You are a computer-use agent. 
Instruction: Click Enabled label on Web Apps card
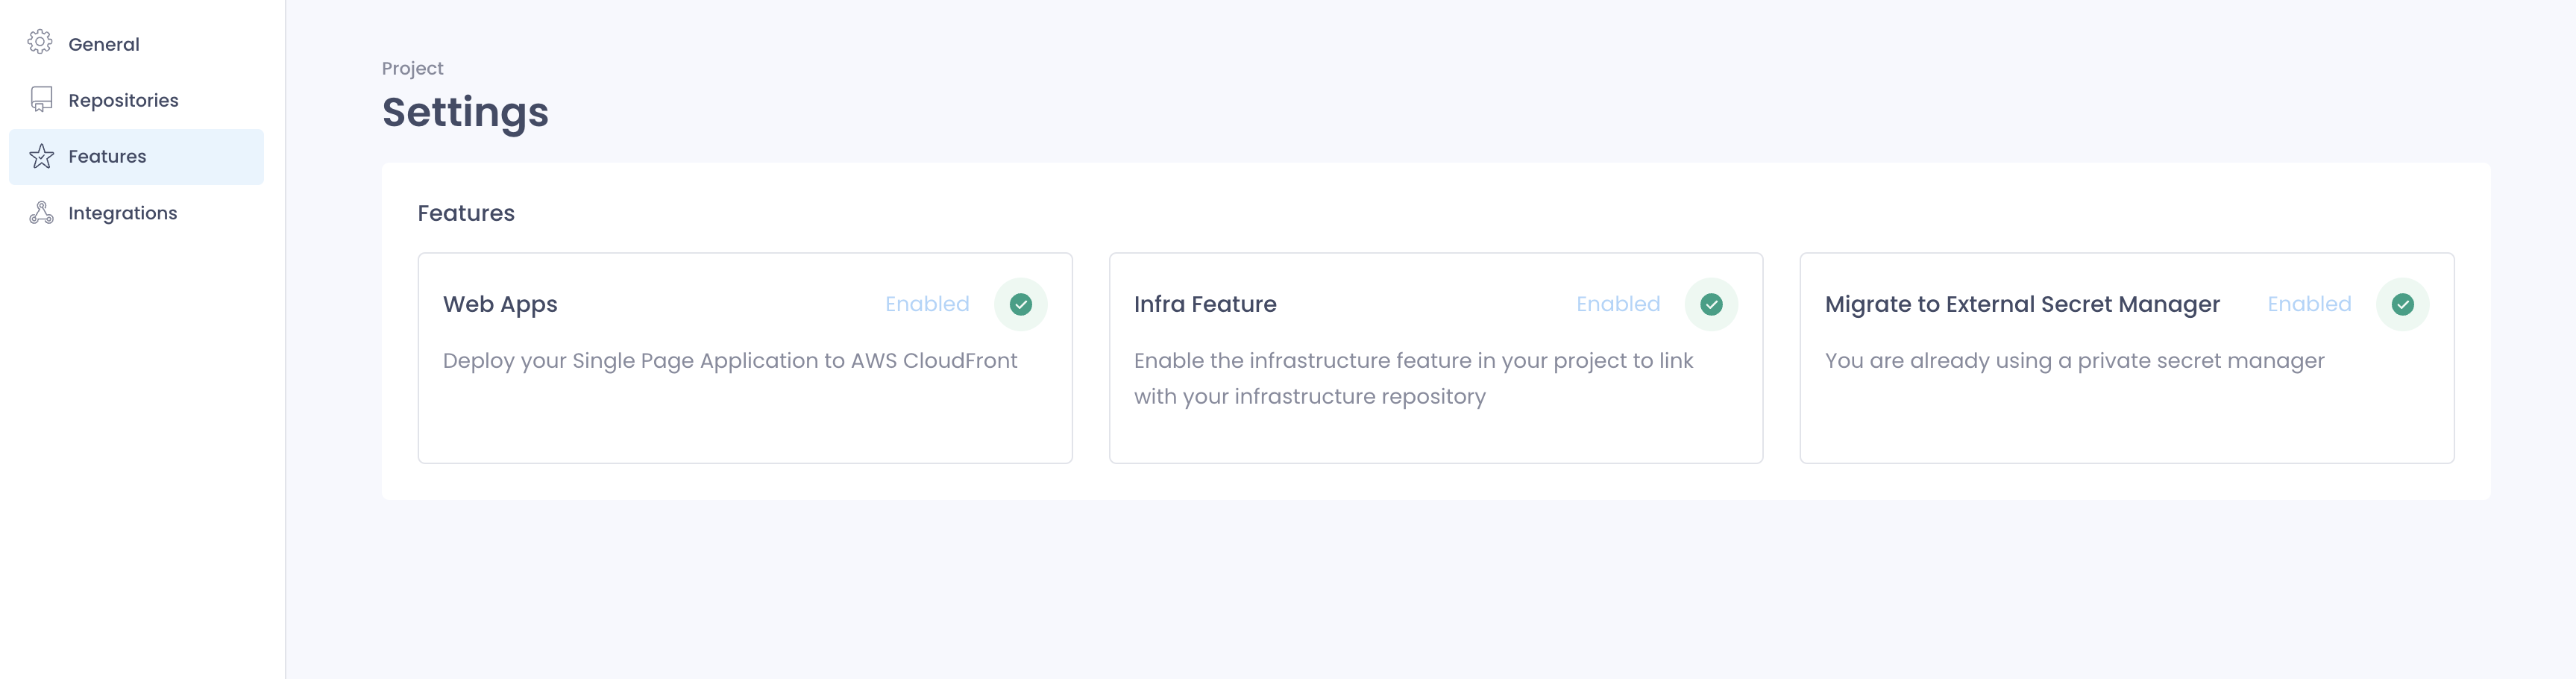pyautogui.click(x=927, y=304)
